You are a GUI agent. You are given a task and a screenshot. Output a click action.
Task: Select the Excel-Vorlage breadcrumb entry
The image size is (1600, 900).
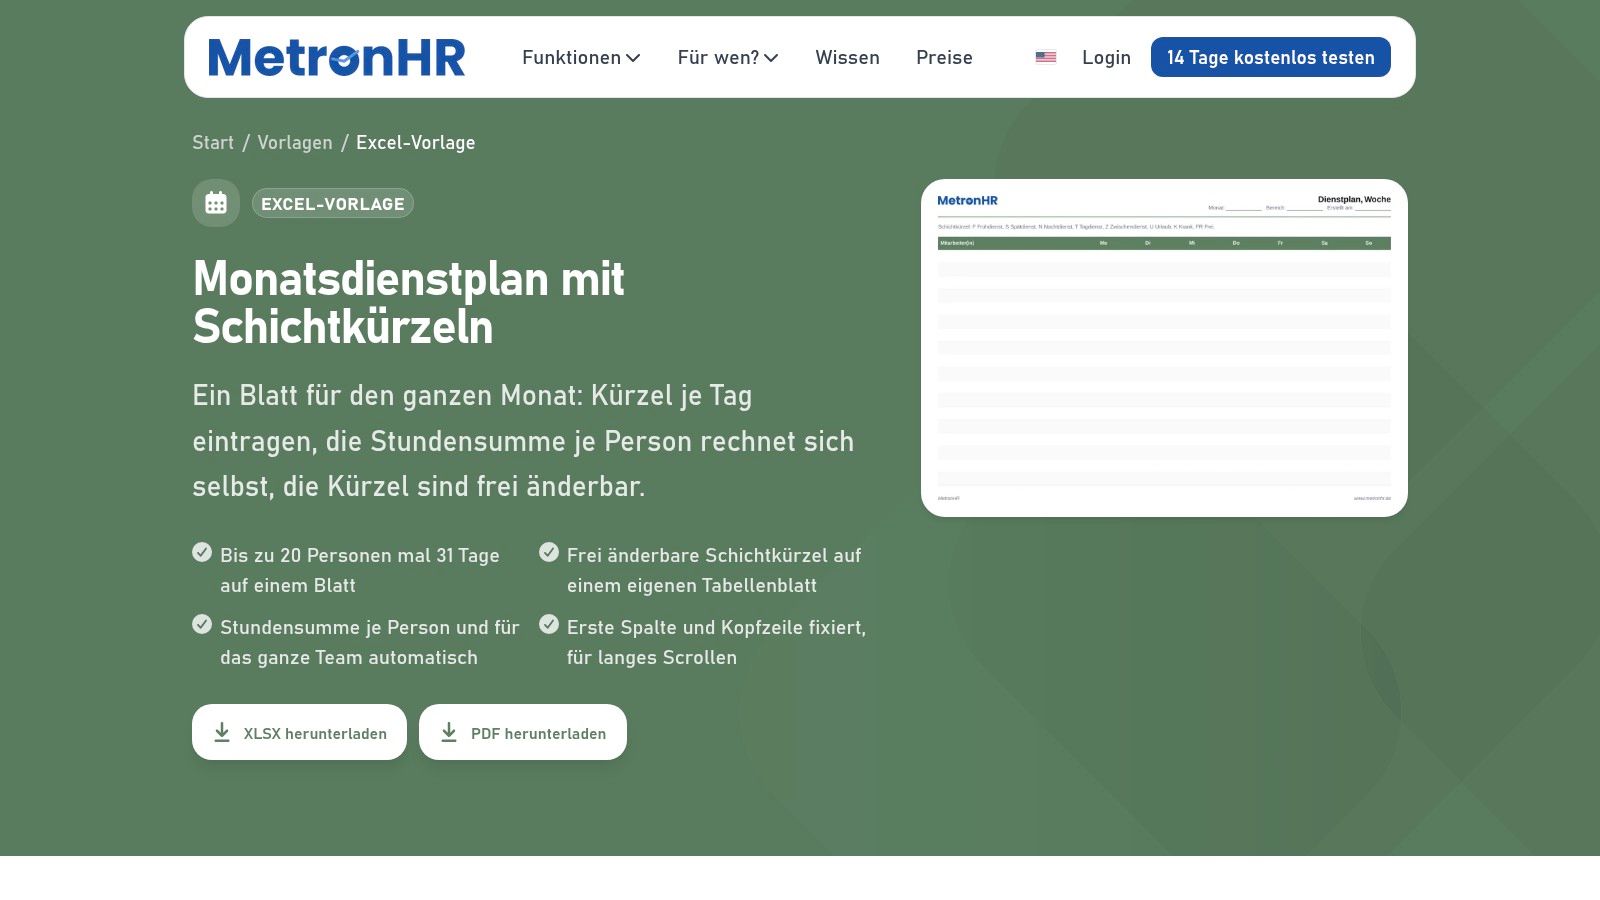416,143
